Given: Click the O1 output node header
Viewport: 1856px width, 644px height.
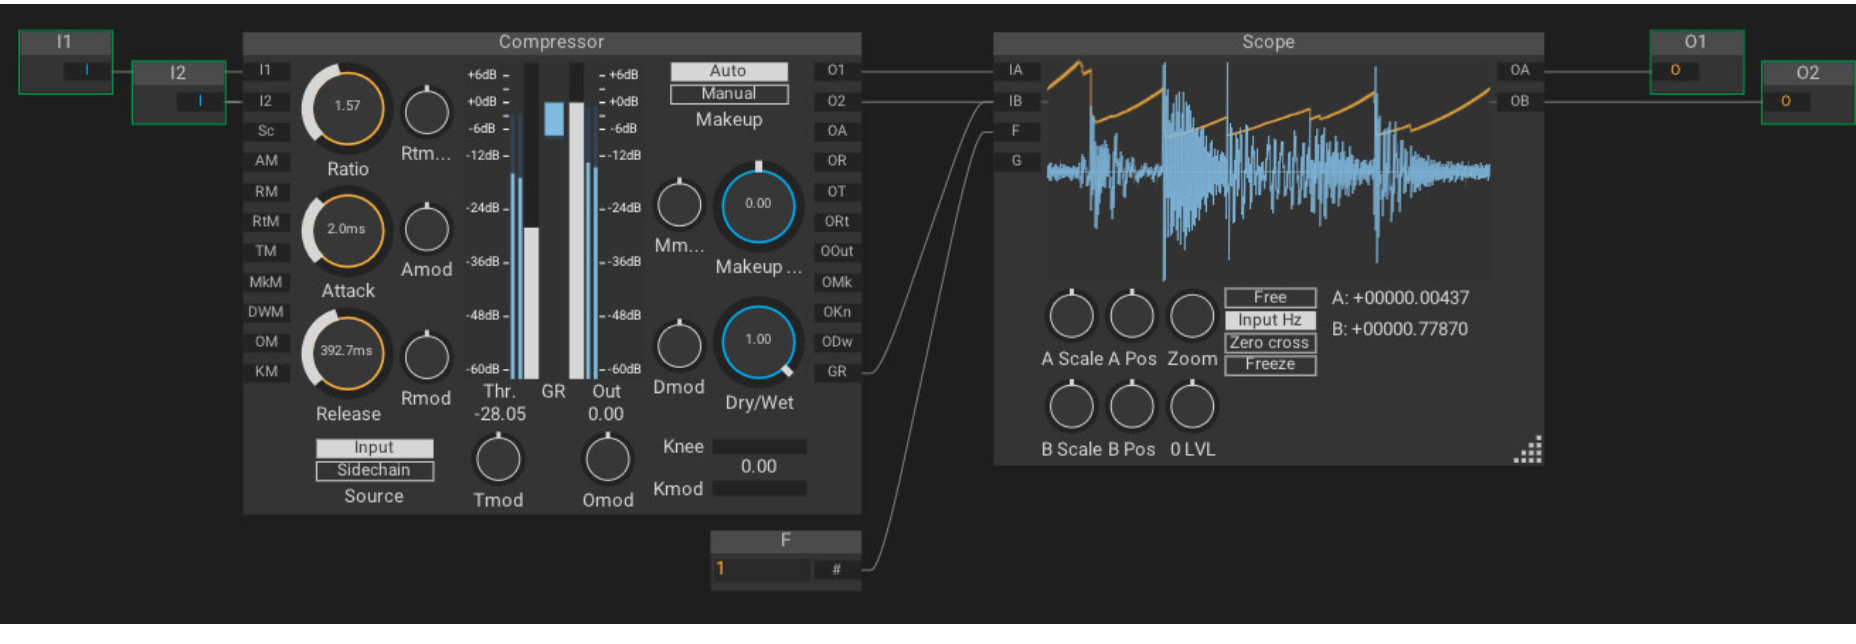Looking at the screenshot, I should 1696,42.
